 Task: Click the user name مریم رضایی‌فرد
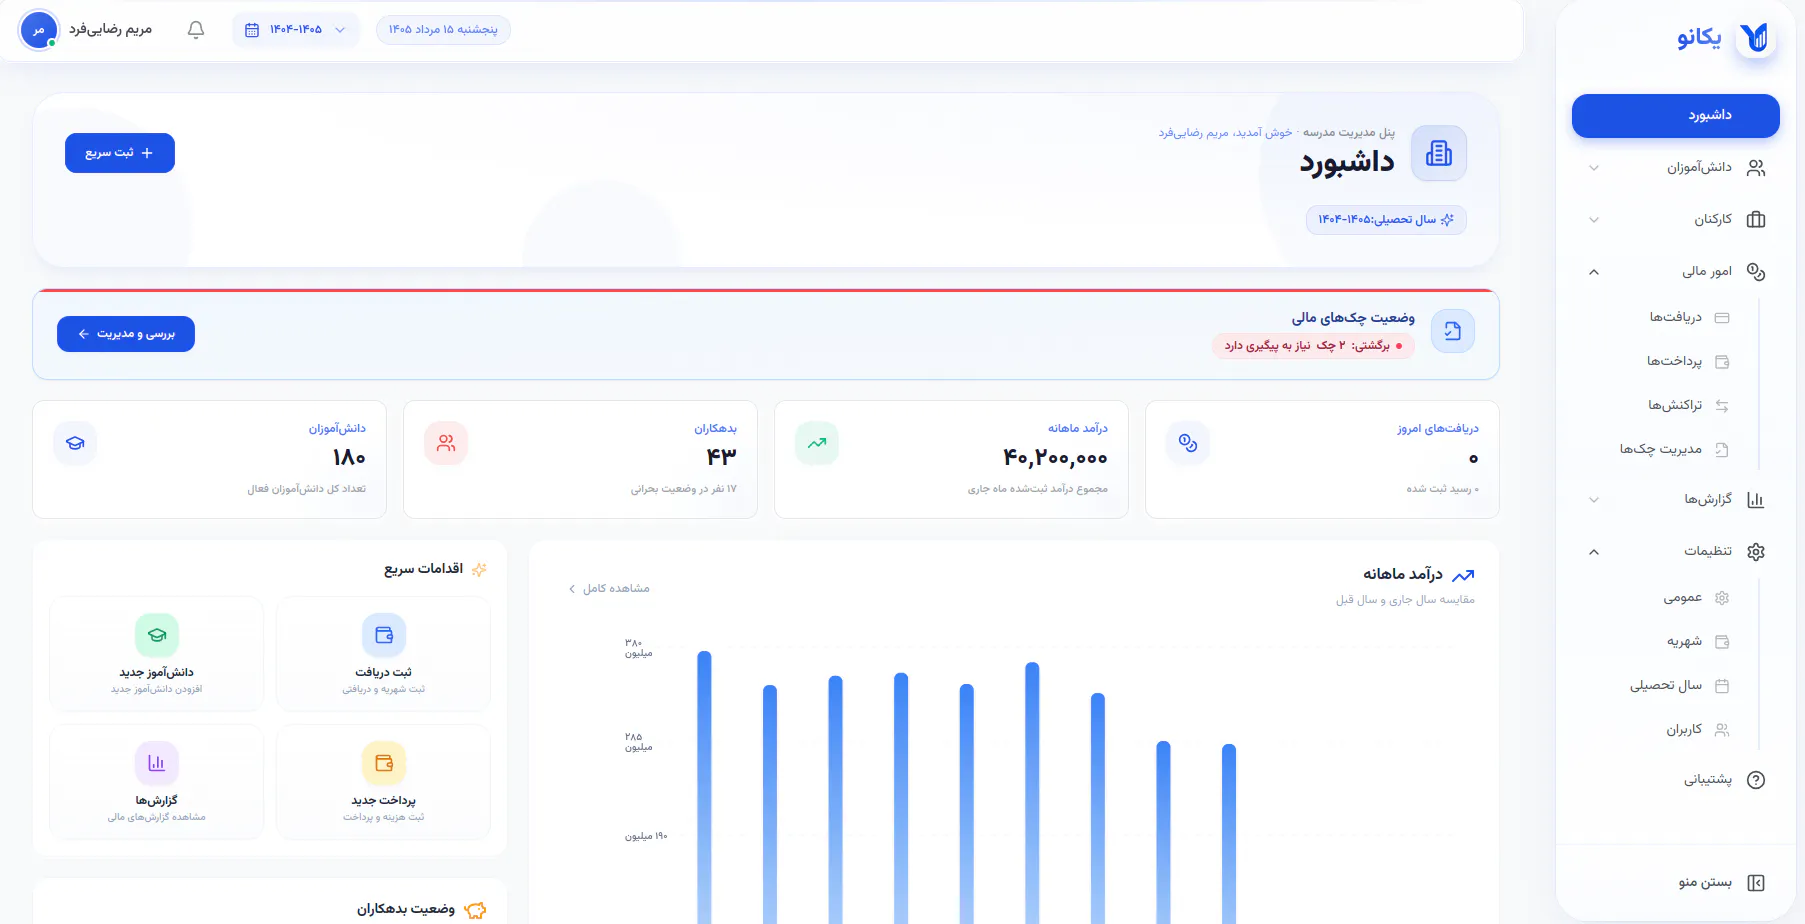pos(110,30)
